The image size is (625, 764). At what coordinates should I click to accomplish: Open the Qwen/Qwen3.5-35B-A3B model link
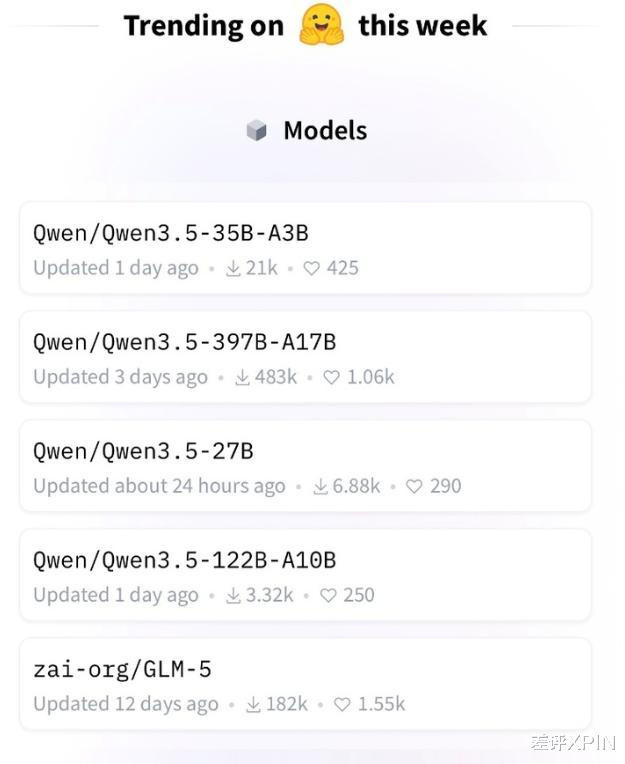pyautogui.click(x=170, y=233)
